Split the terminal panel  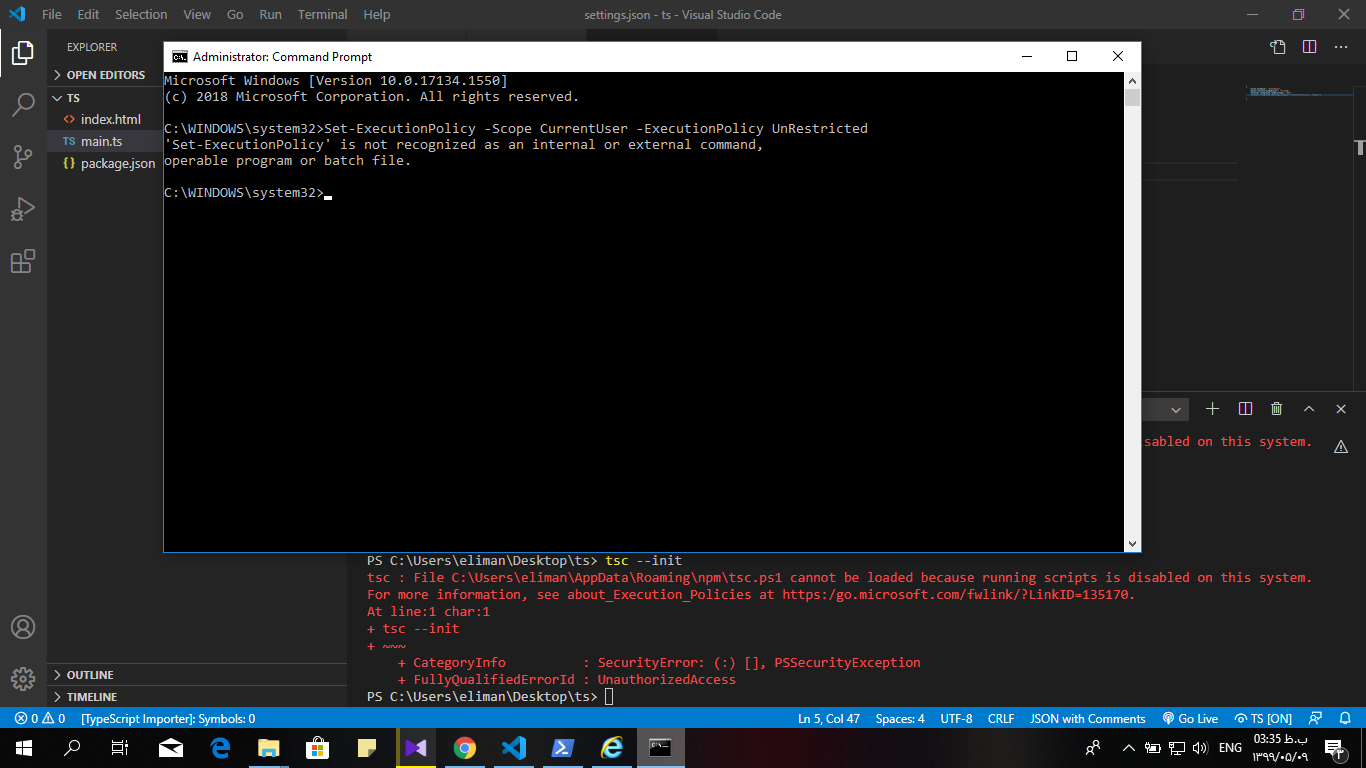pos(1245,409)
